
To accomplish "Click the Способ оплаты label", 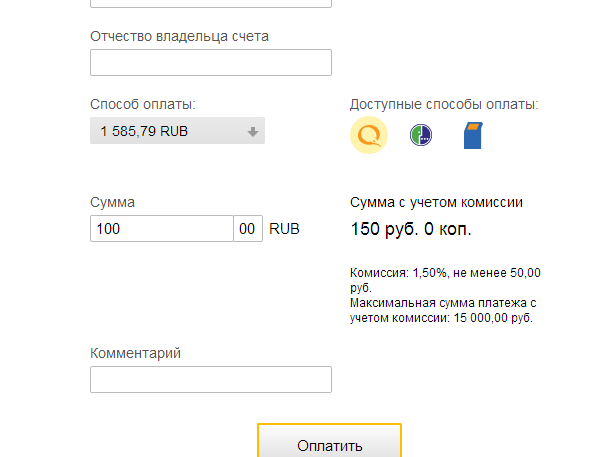I will 143,104.
